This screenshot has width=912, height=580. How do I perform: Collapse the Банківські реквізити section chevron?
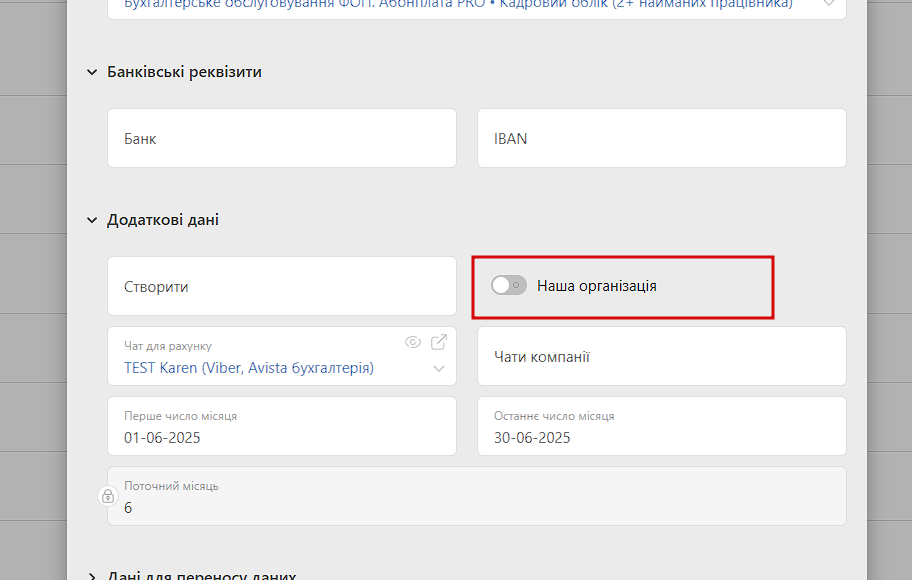[92, 72]
